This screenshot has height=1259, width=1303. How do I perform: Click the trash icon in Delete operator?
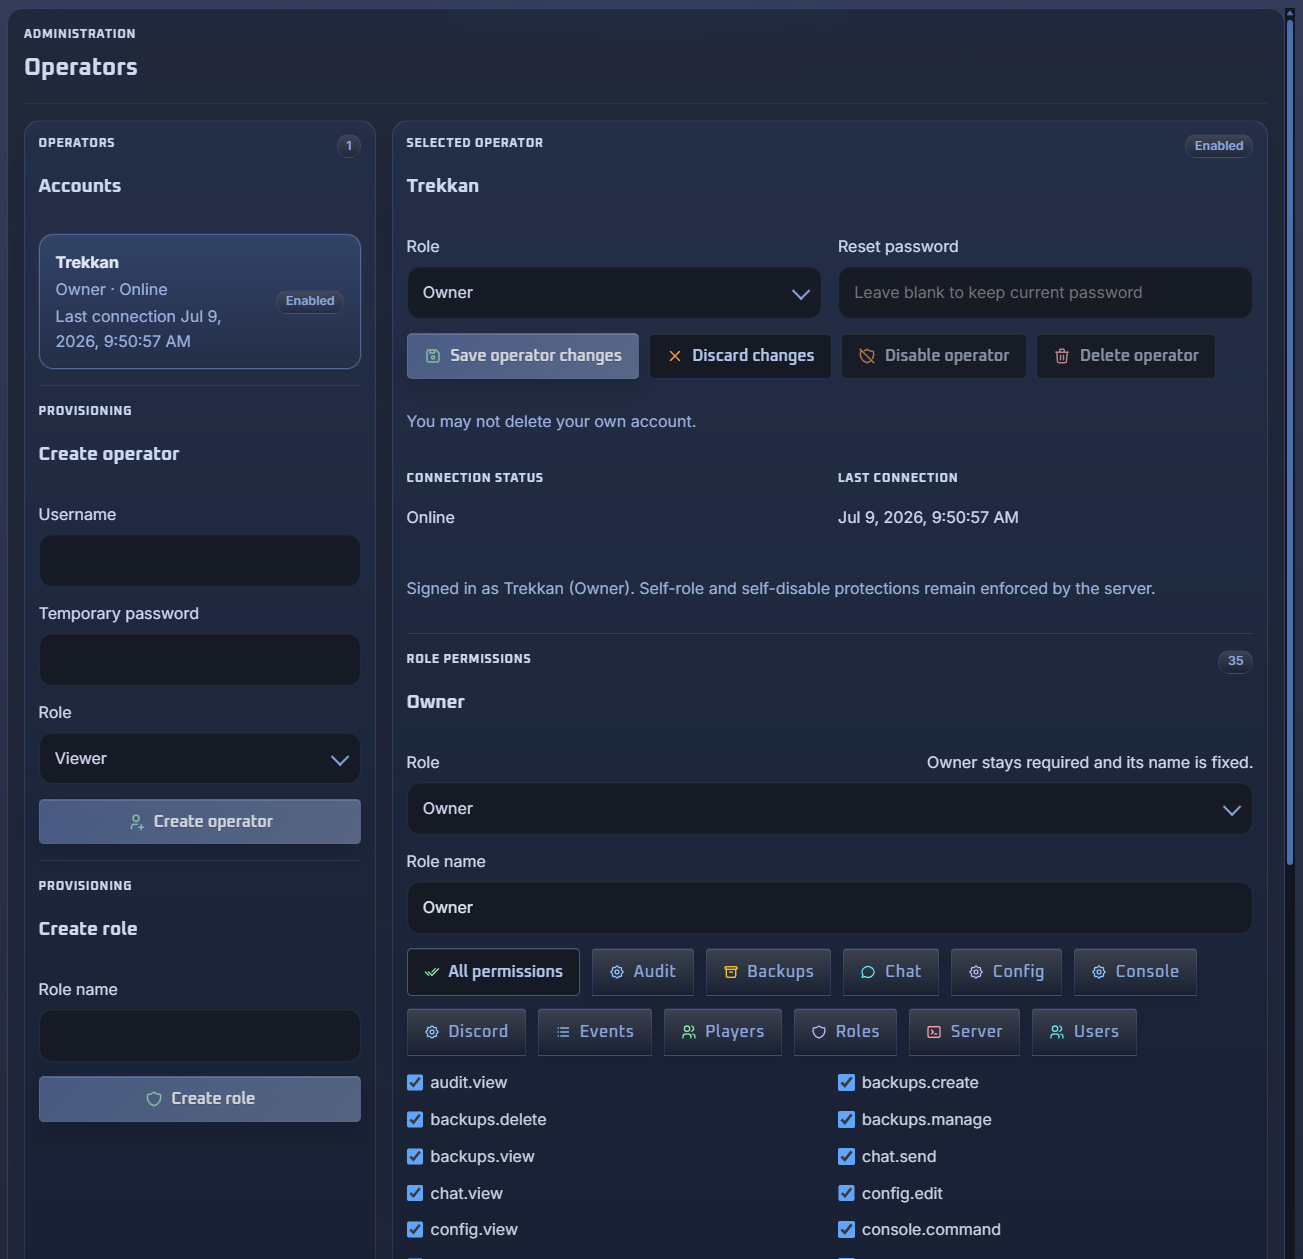click(1062, 356)
